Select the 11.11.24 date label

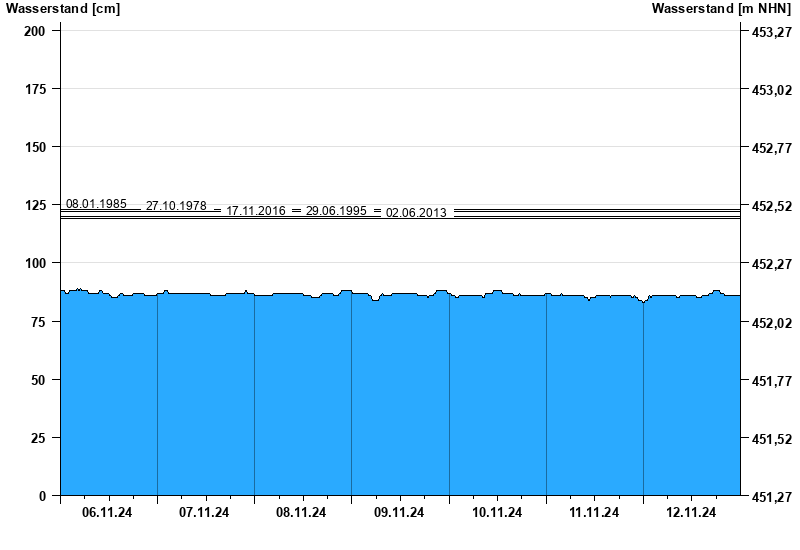[594, 513]
